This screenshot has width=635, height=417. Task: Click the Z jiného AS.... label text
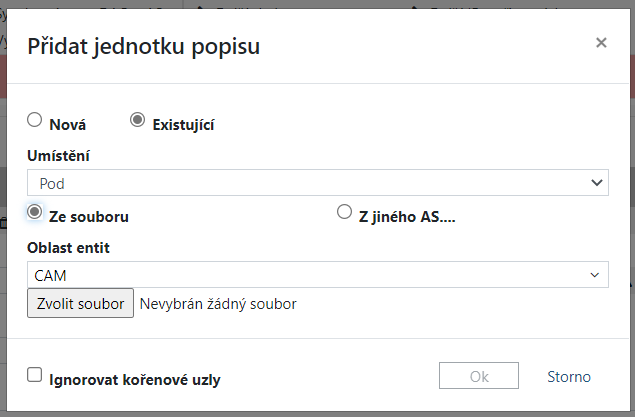(x=407, y=216)
